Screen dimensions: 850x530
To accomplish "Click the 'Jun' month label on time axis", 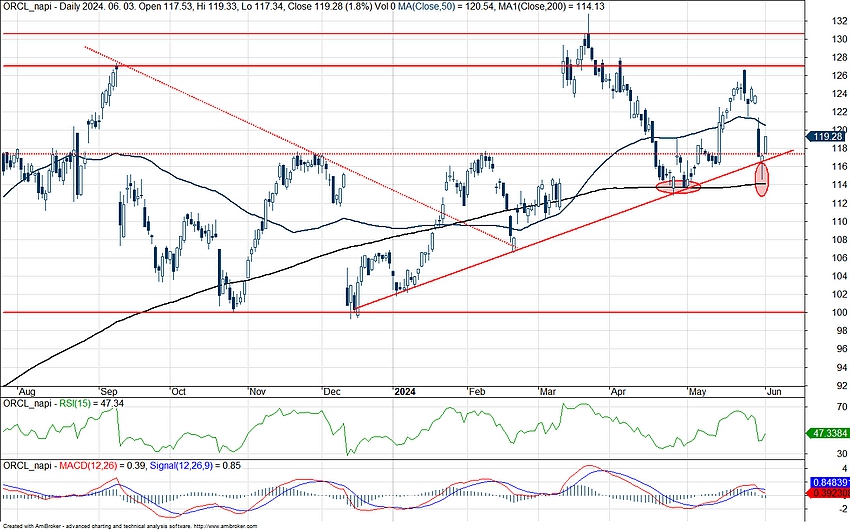I will pos(775,391).
